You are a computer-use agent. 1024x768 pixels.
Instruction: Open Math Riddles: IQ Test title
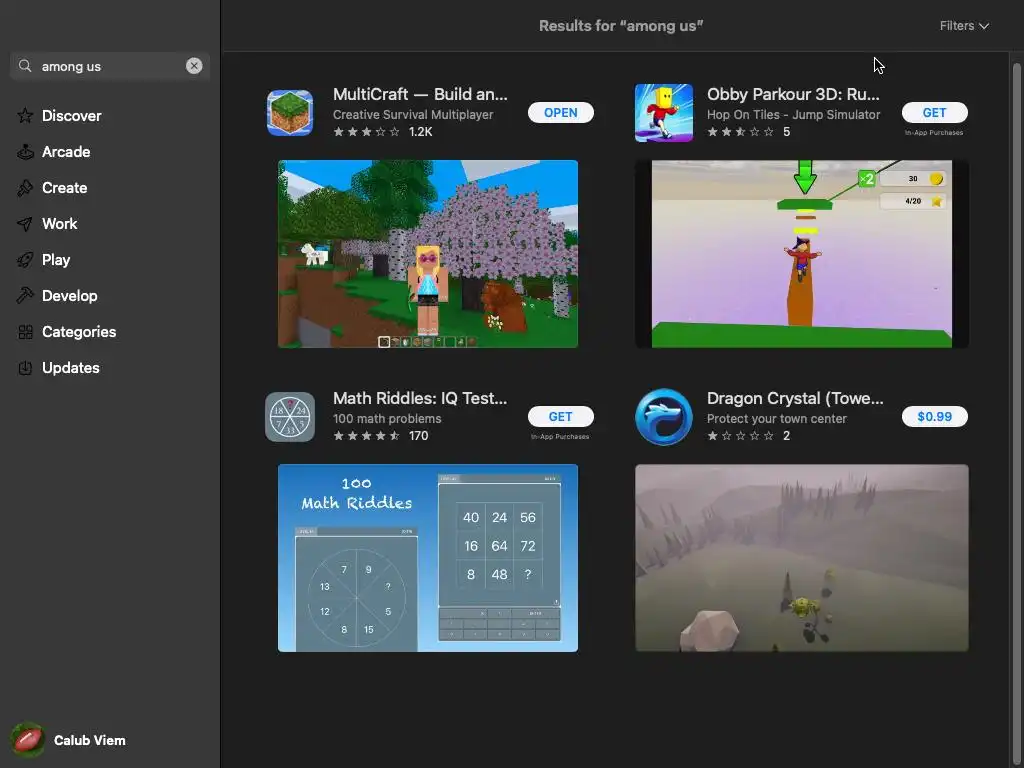420,398
